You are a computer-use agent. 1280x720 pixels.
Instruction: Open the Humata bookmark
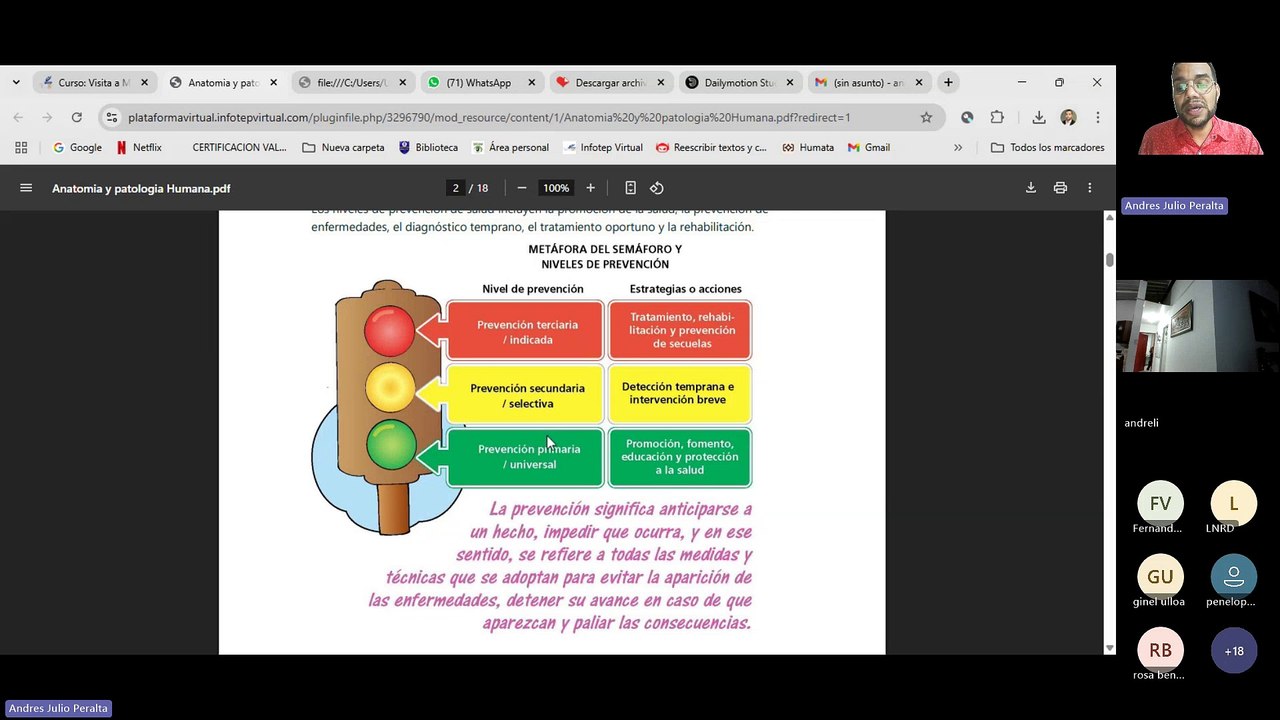(808, 147)
